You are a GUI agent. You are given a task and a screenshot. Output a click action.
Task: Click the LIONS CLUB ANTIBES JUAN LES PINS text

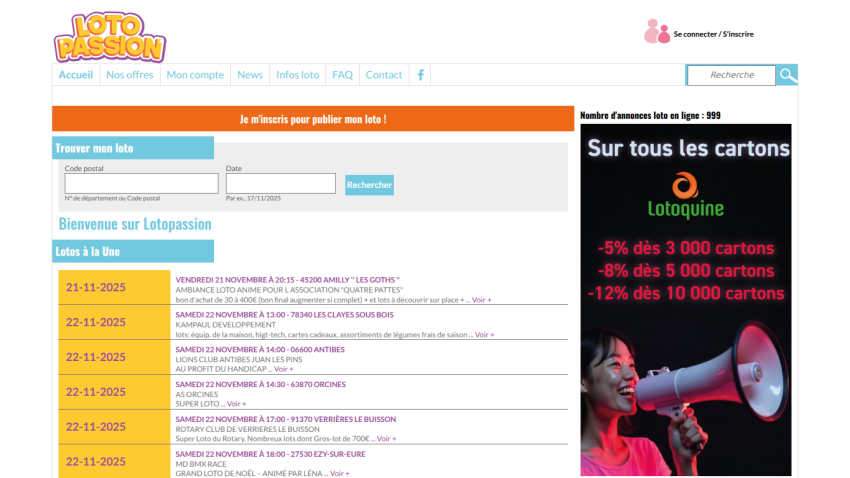click(x=239, y=359)
